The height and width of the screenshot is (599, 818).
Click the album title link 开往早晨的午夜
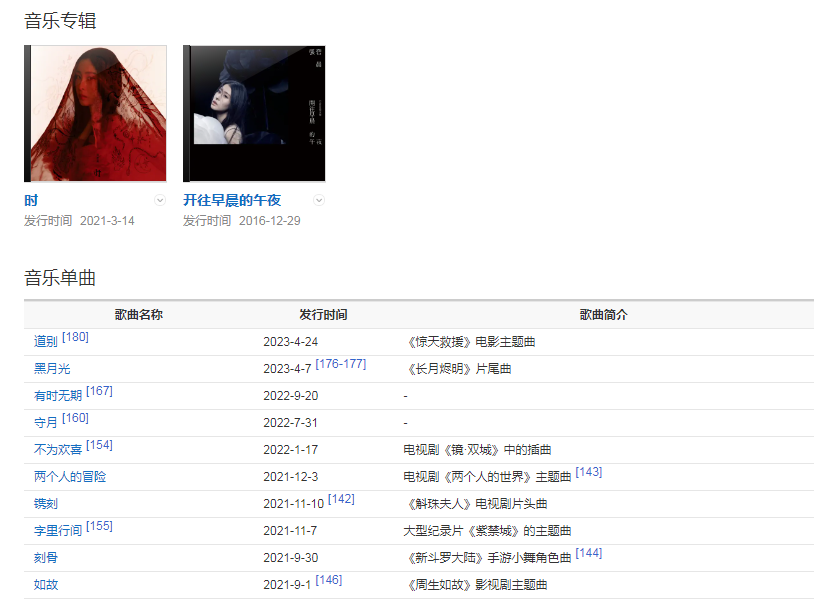tap(232, 200)
